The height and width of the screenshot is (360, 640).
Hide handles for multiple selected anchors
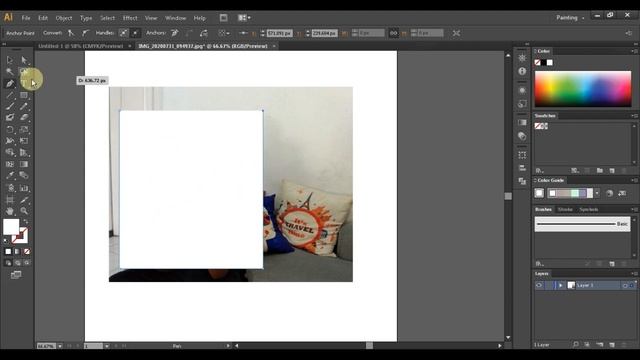[x=135, y=33]
